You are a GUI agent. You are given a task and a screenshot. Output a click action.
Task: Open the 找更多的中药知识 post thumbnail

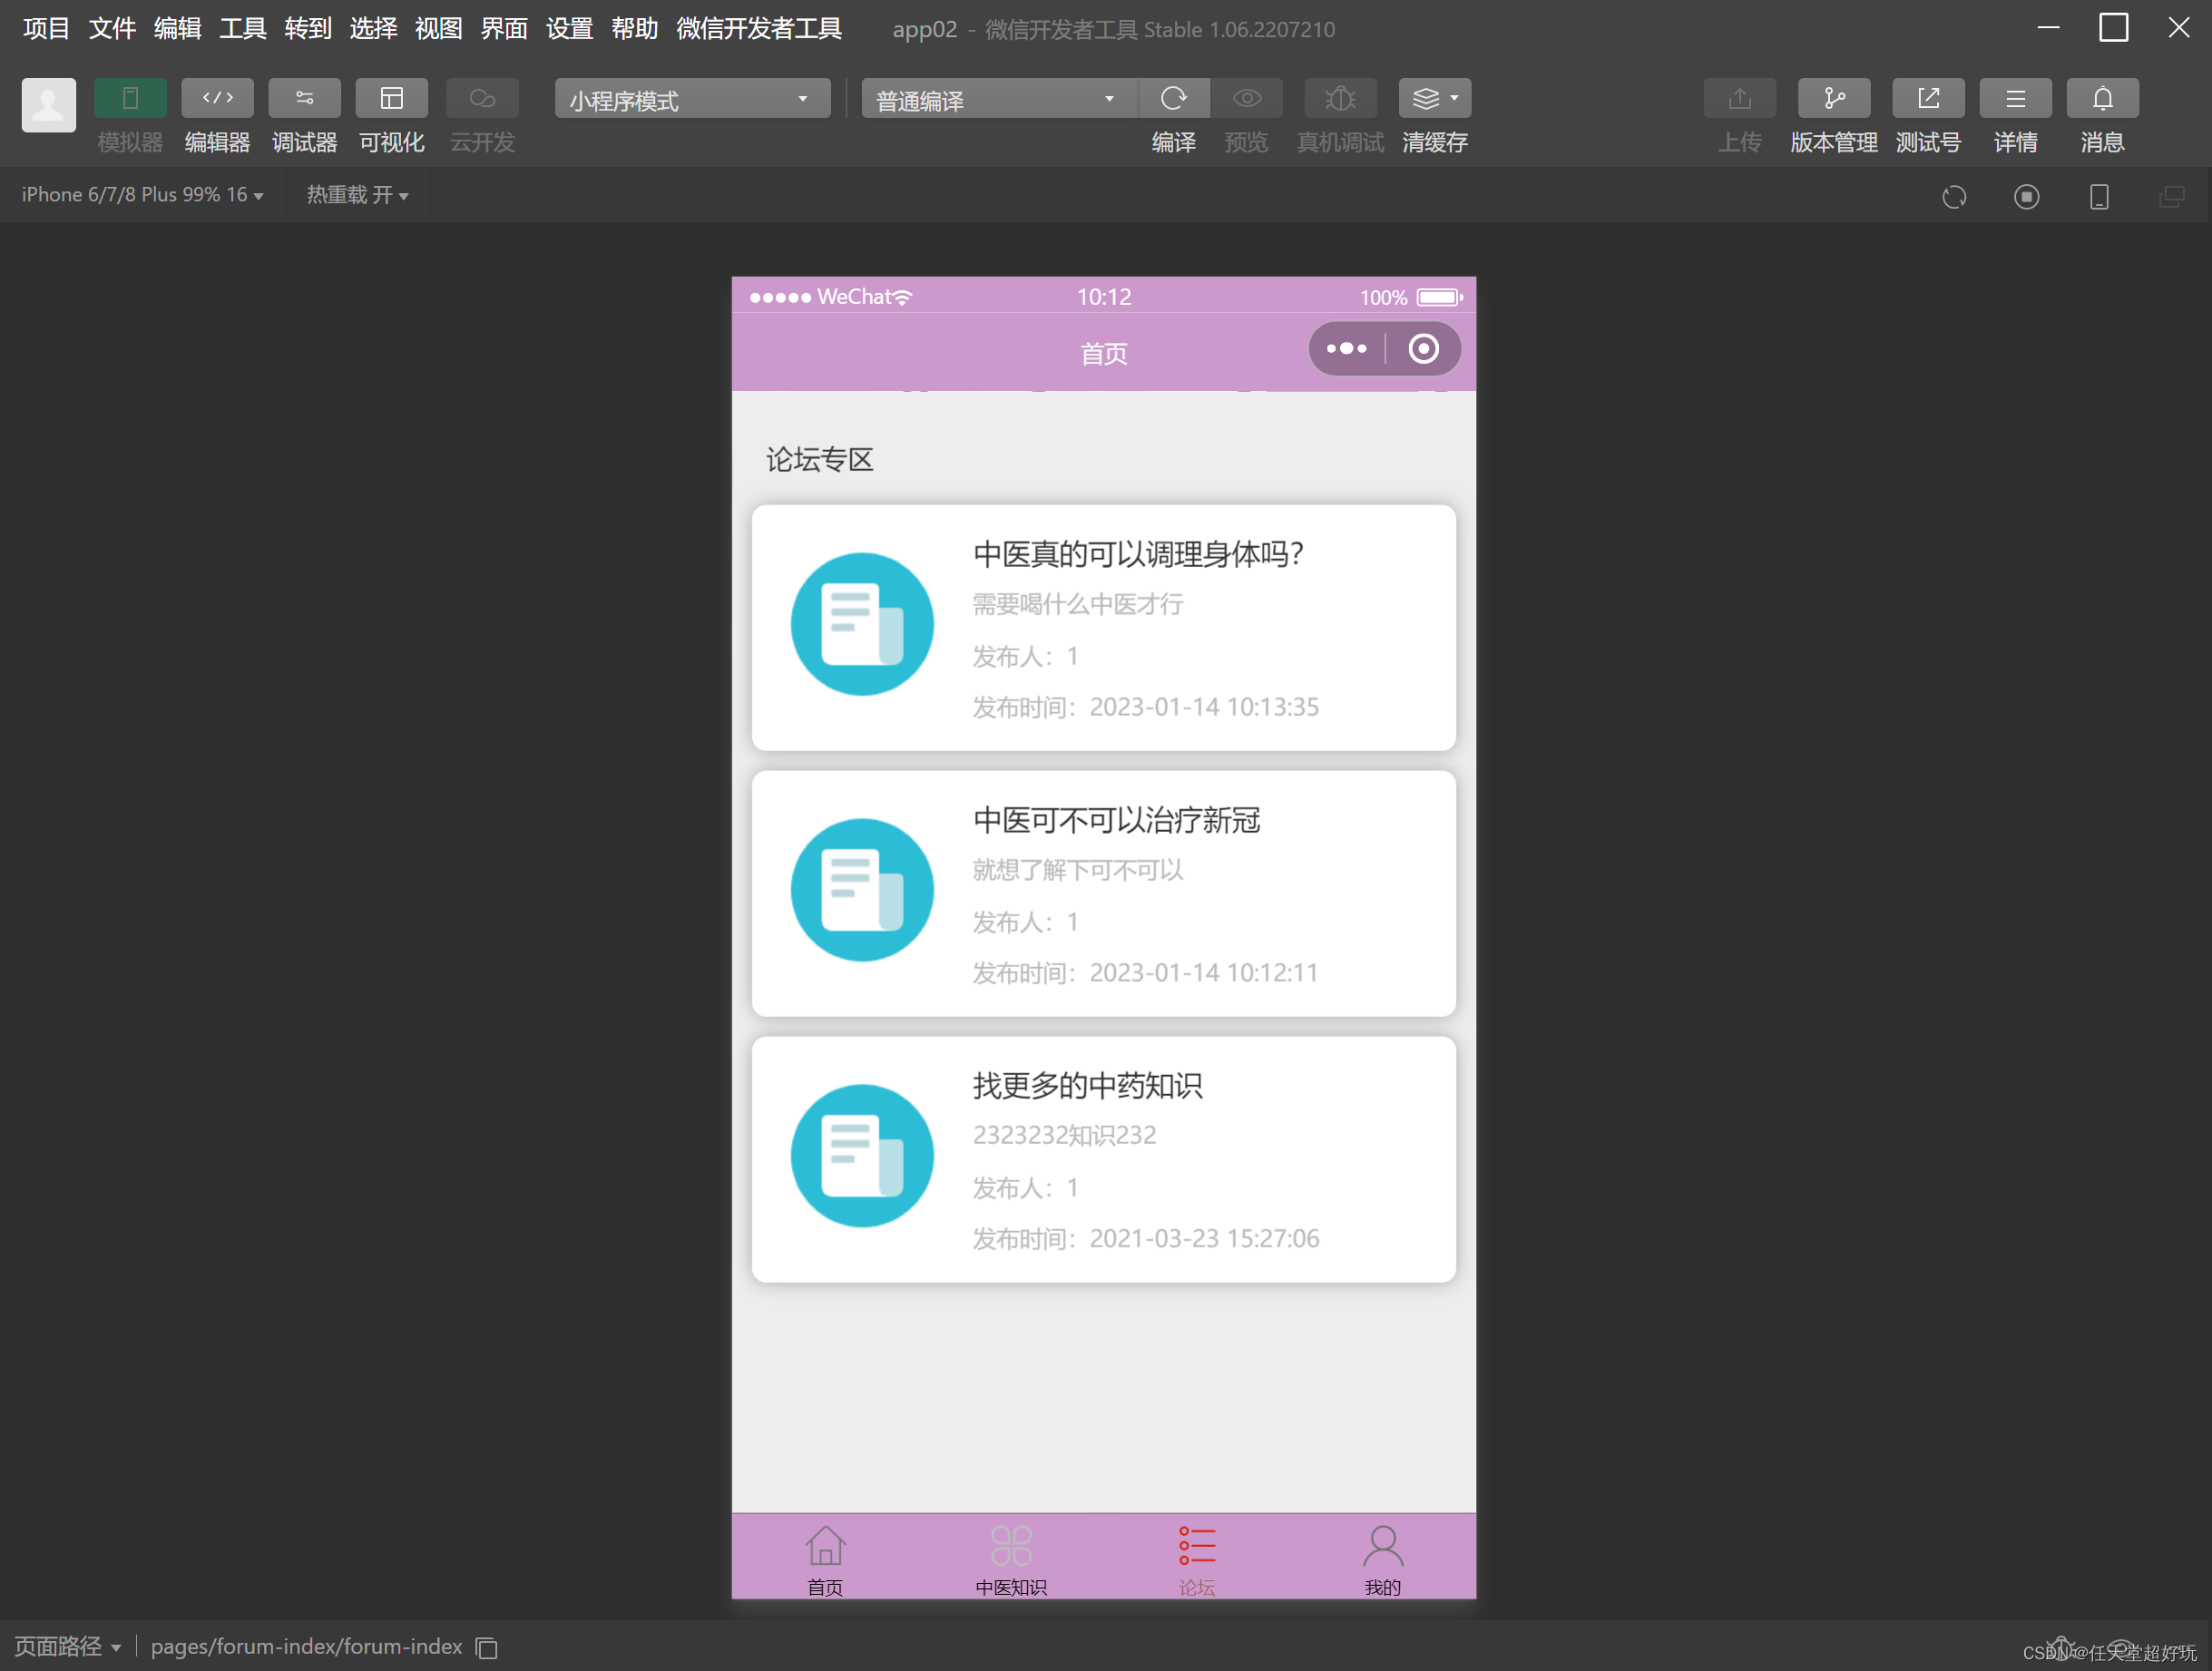tap(861, 1156)
